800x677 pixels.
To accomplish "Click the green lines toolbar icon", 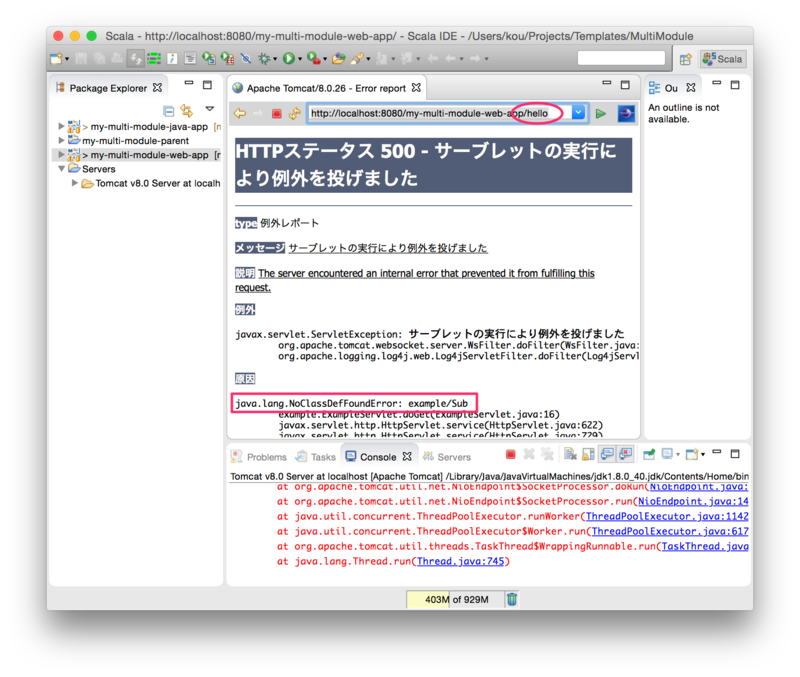I will (x=154, y=59).
